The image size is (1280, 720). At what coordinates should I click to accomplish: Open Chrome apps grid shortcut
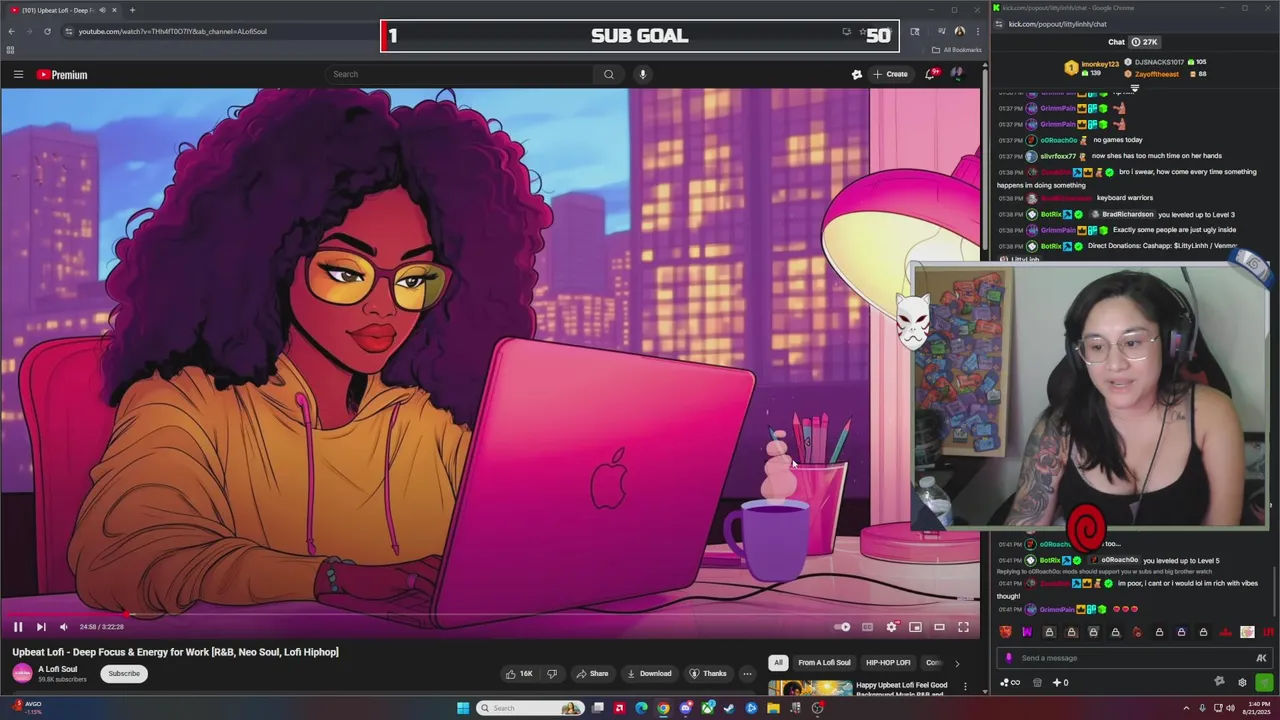point(10,50)
